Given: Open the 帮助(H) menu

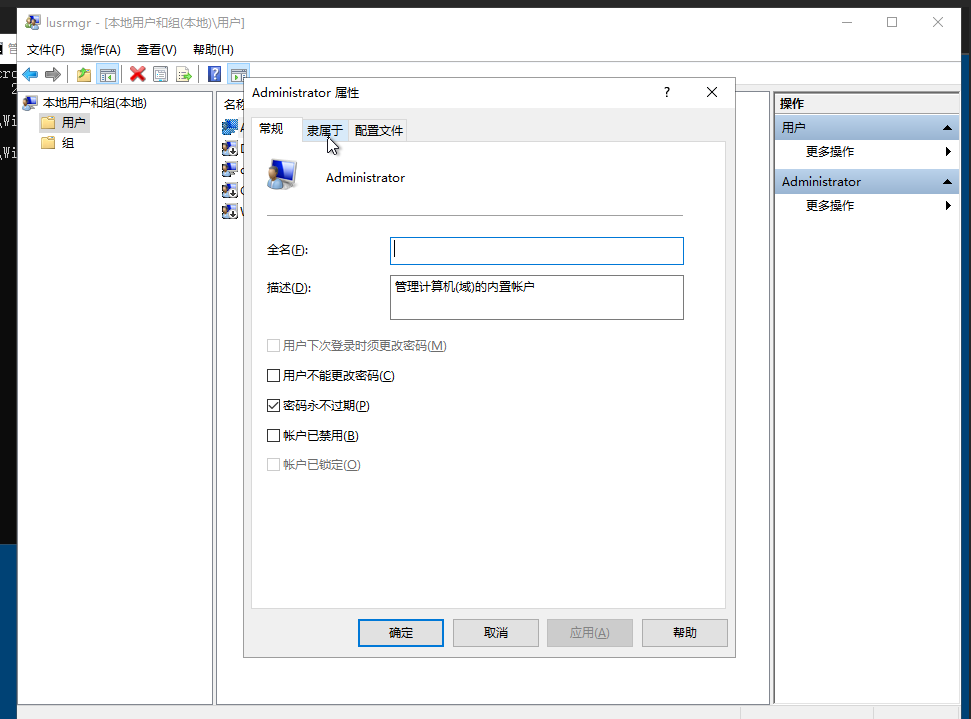Looking at the screenshot, I should click(x=213, y=50).
